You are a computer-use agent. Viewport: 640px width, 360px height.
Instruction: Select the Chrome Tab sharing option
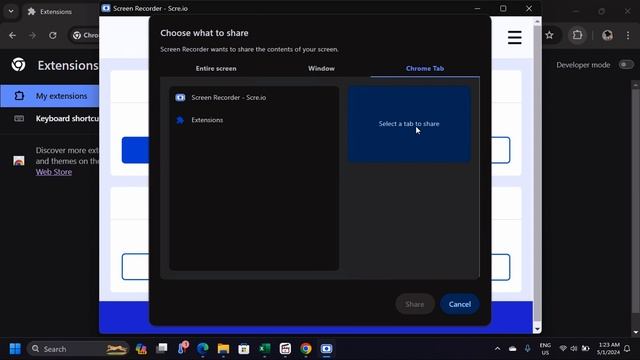[425, 69]
